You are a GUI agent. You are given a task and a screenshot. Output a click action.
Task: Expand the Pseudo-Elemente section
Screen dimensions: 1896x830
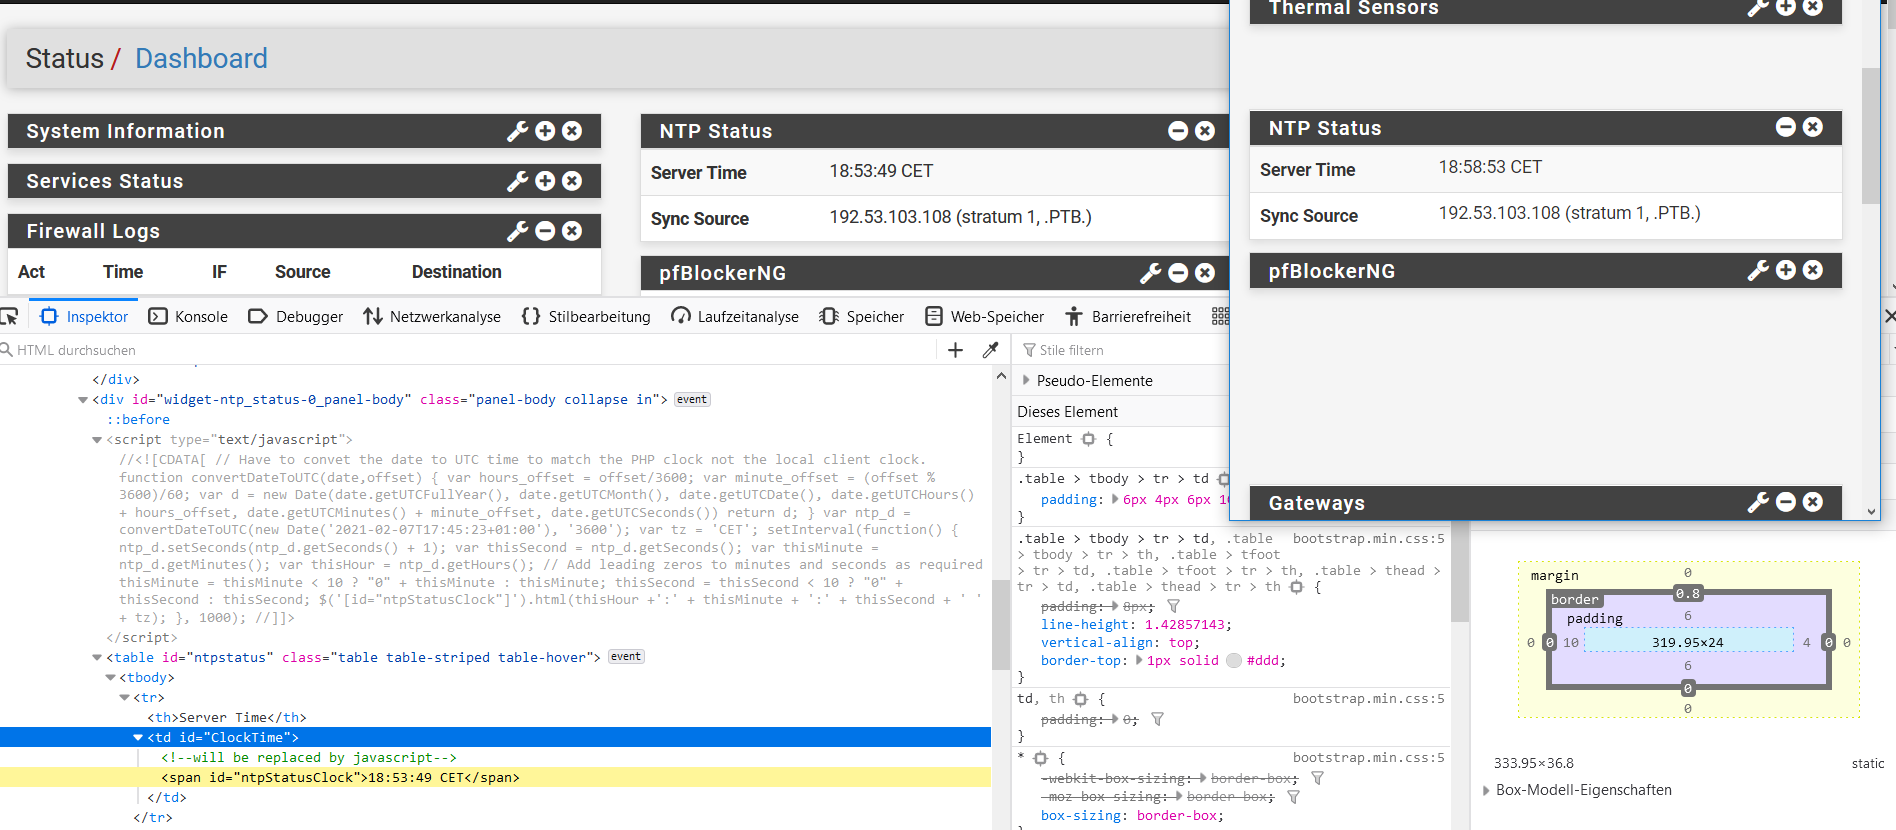pos(1026,380)
